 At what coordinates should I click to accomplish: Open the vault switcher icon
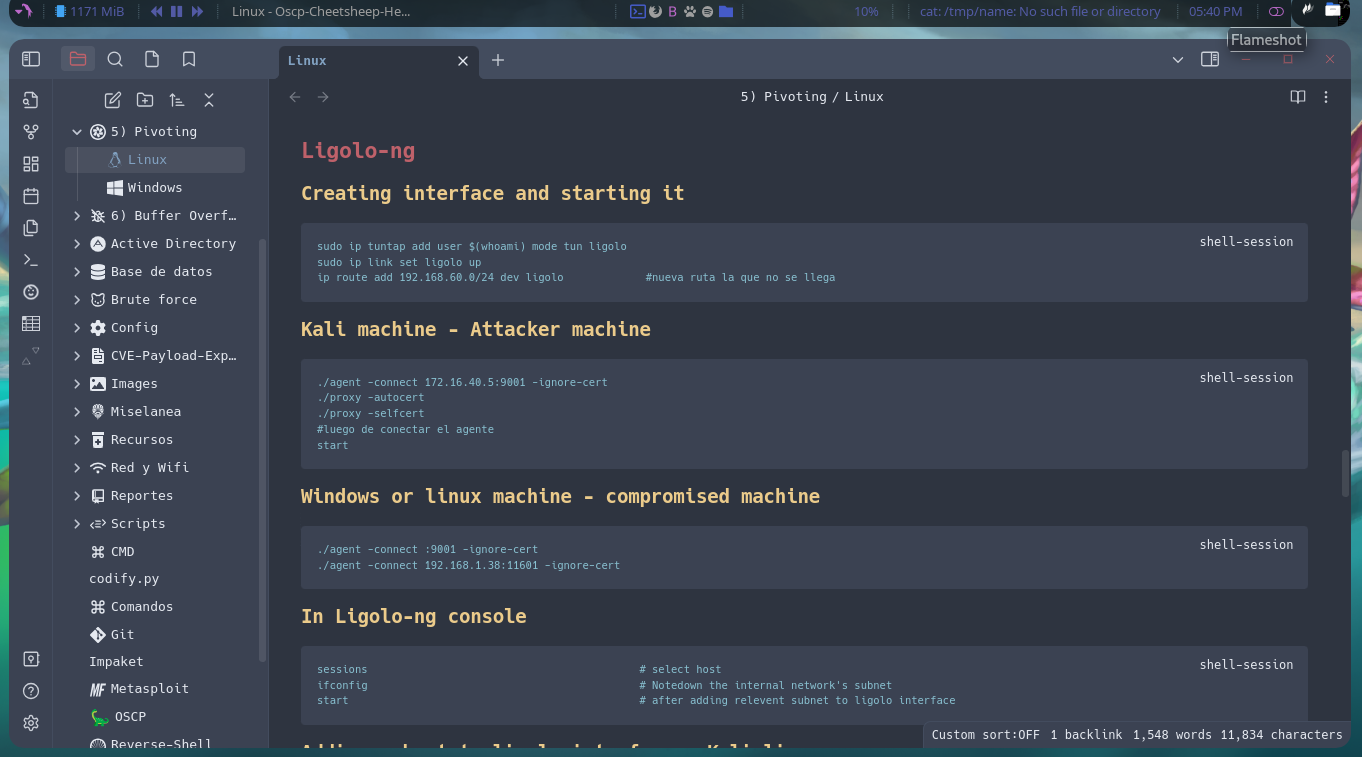pyautogui.click(x=31, y=659)
